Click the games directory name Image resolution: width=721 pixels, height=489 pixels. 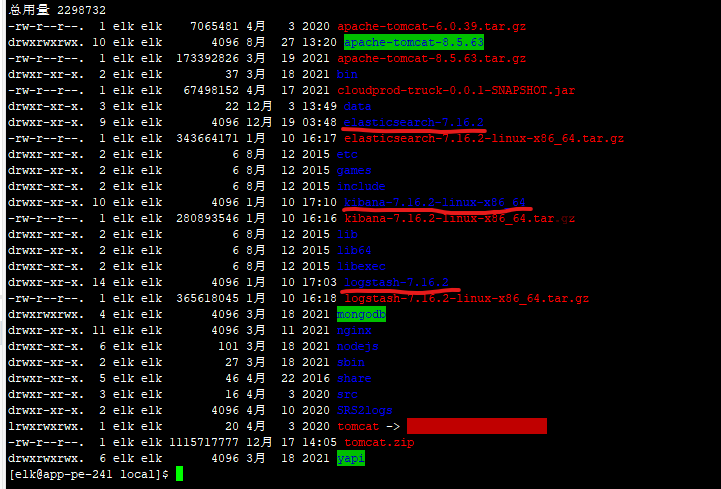coord(354,170)
